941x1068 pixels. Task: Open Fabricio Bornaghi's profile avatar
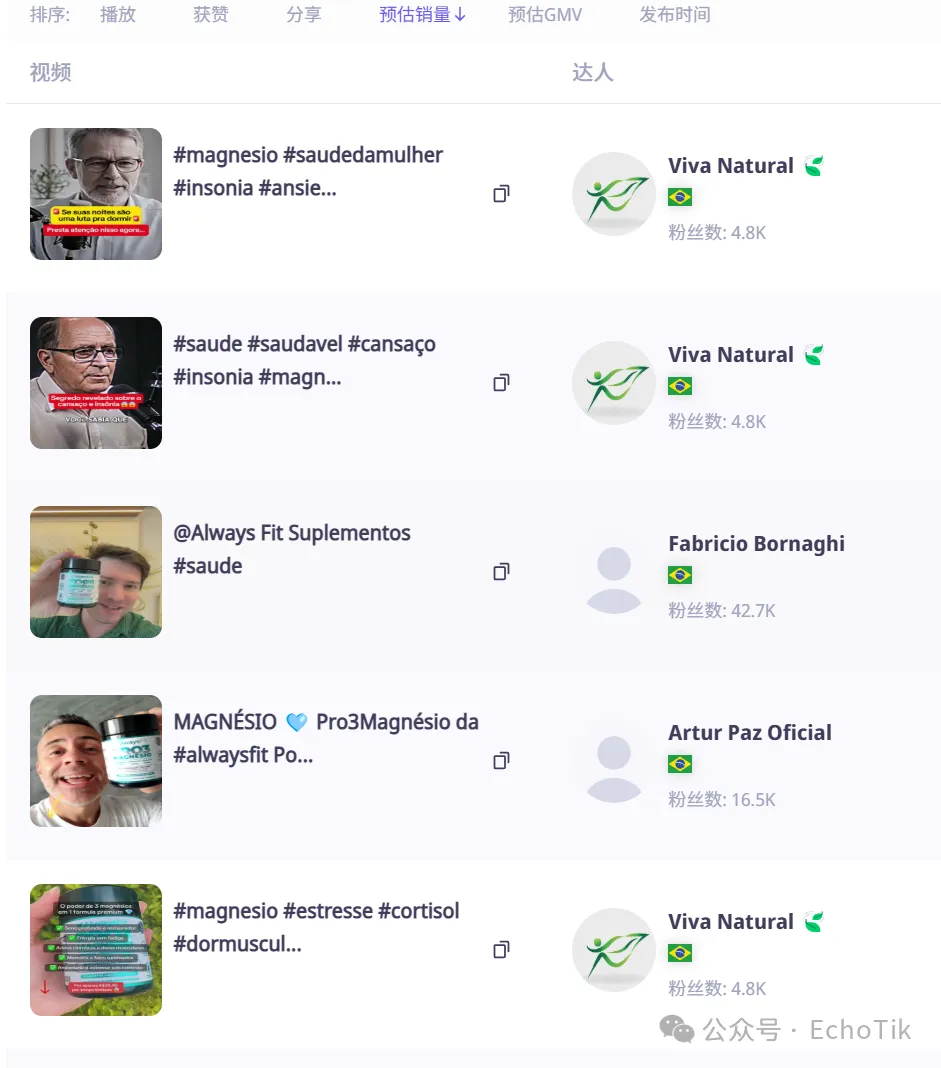(x=613, y=572)
